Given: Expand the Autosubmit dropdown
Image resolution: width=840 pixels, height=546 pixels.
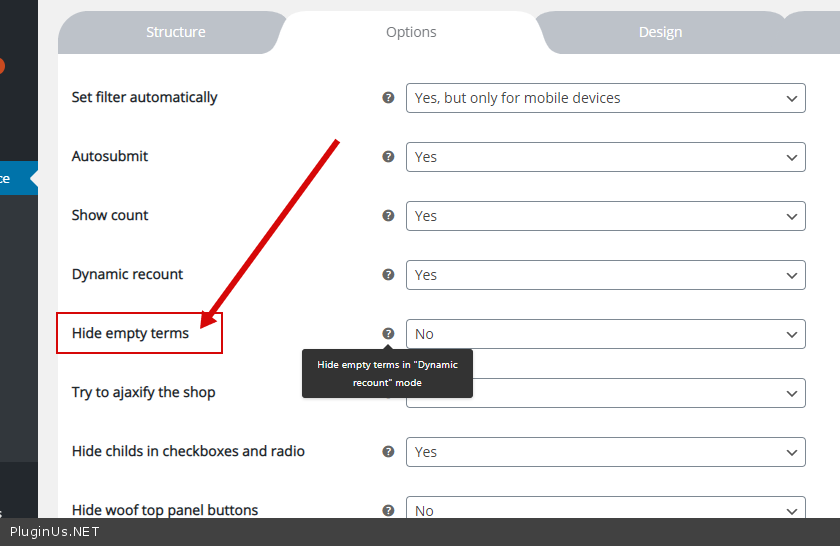Looking at the screenshot, I should [x=605, y=157].
